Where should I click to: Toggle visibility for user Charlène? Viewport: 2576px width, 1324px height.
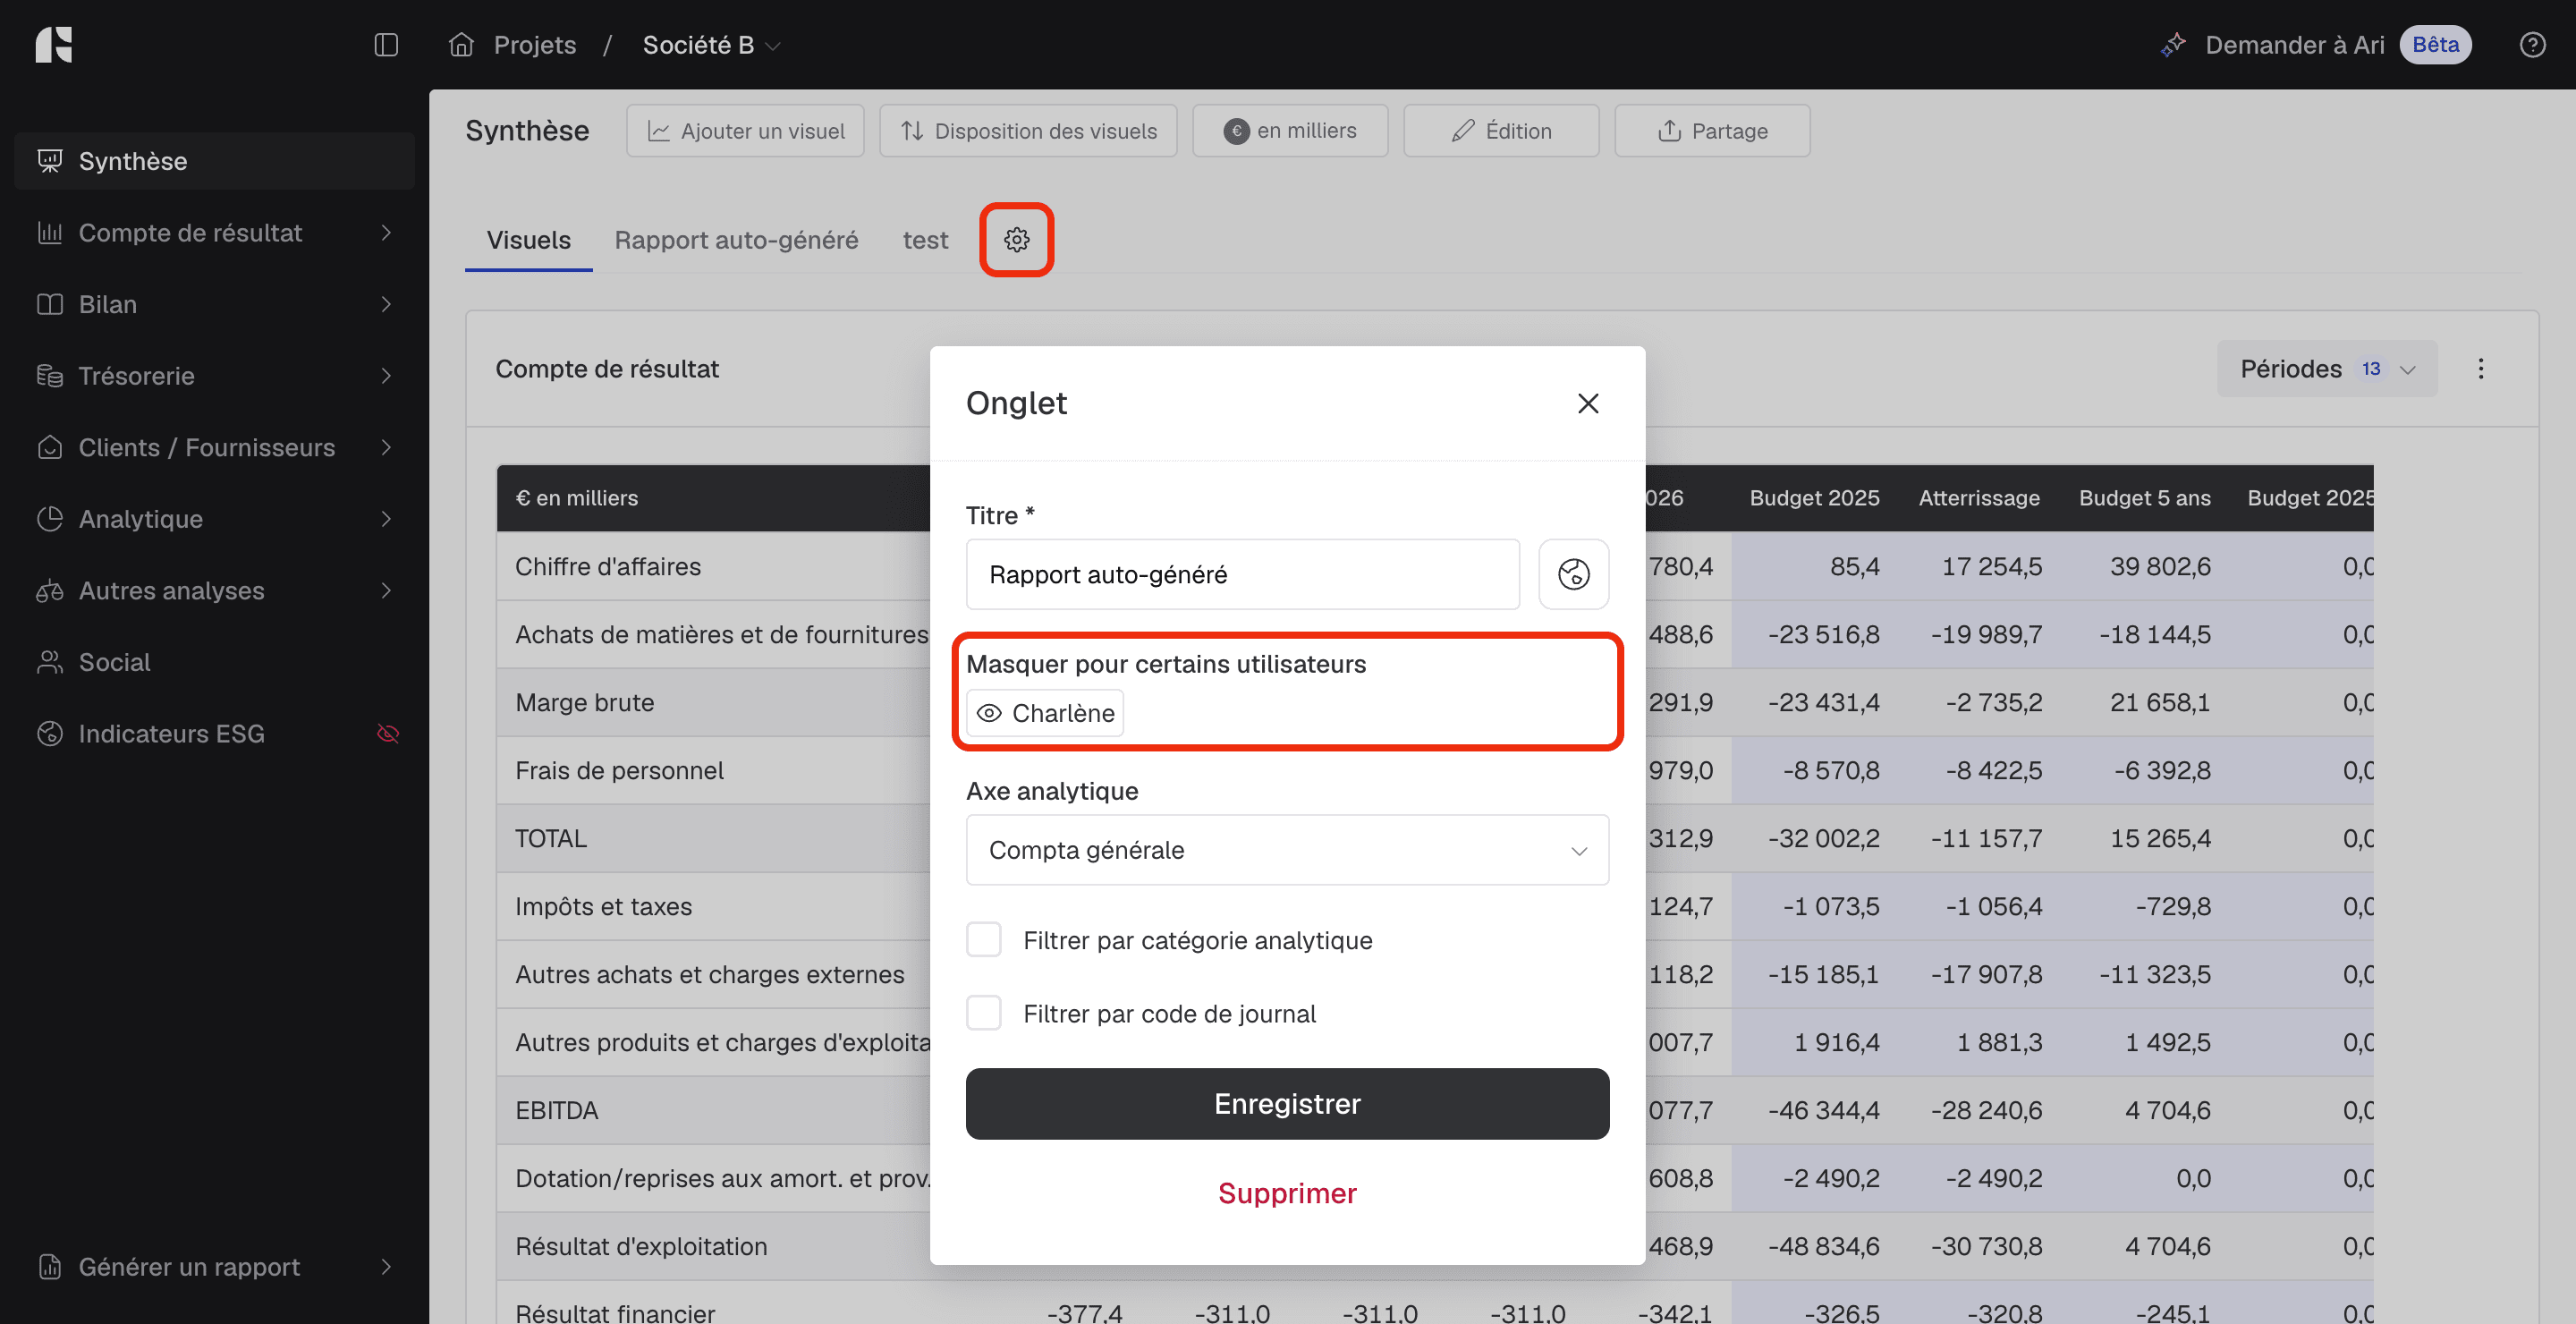tap(1044, 713)
